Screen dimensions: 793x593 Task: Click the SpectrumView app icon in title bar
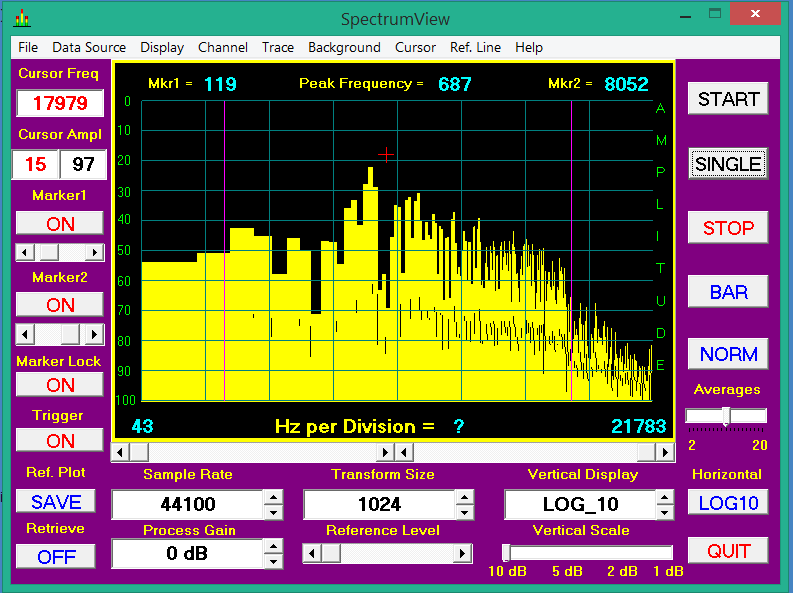pyautogui.click(x=21, y=18)
